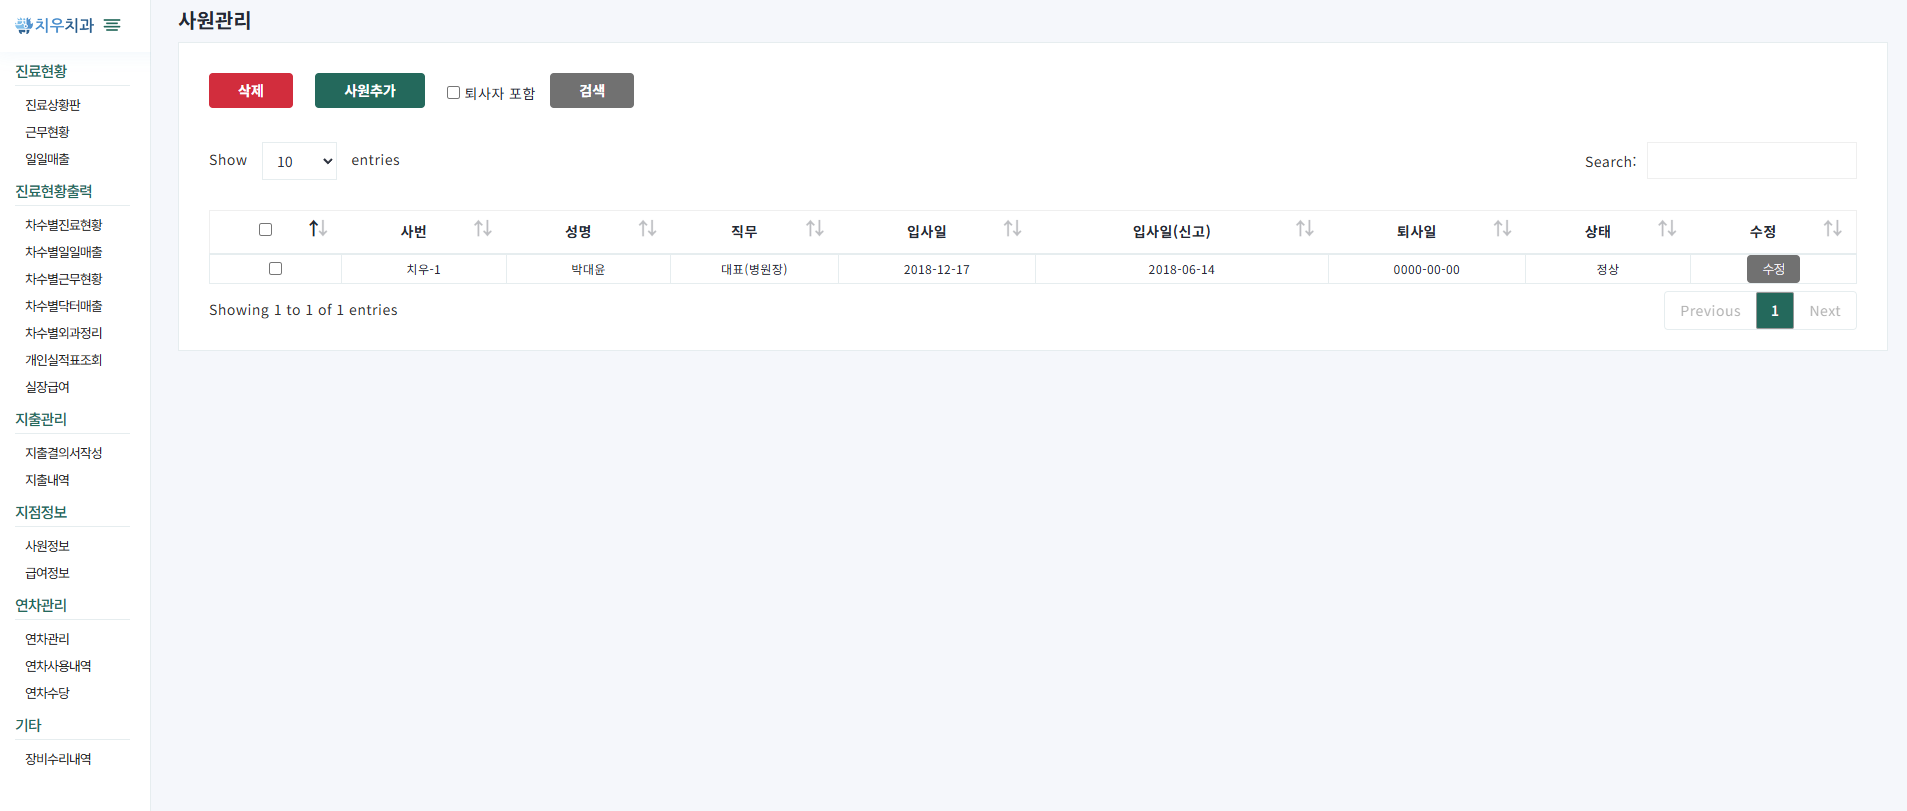The height and width of the screenshot is (811, 1907).
Task: Open 급여정보 in the sidebar
Action: click(x=47, y=573)
